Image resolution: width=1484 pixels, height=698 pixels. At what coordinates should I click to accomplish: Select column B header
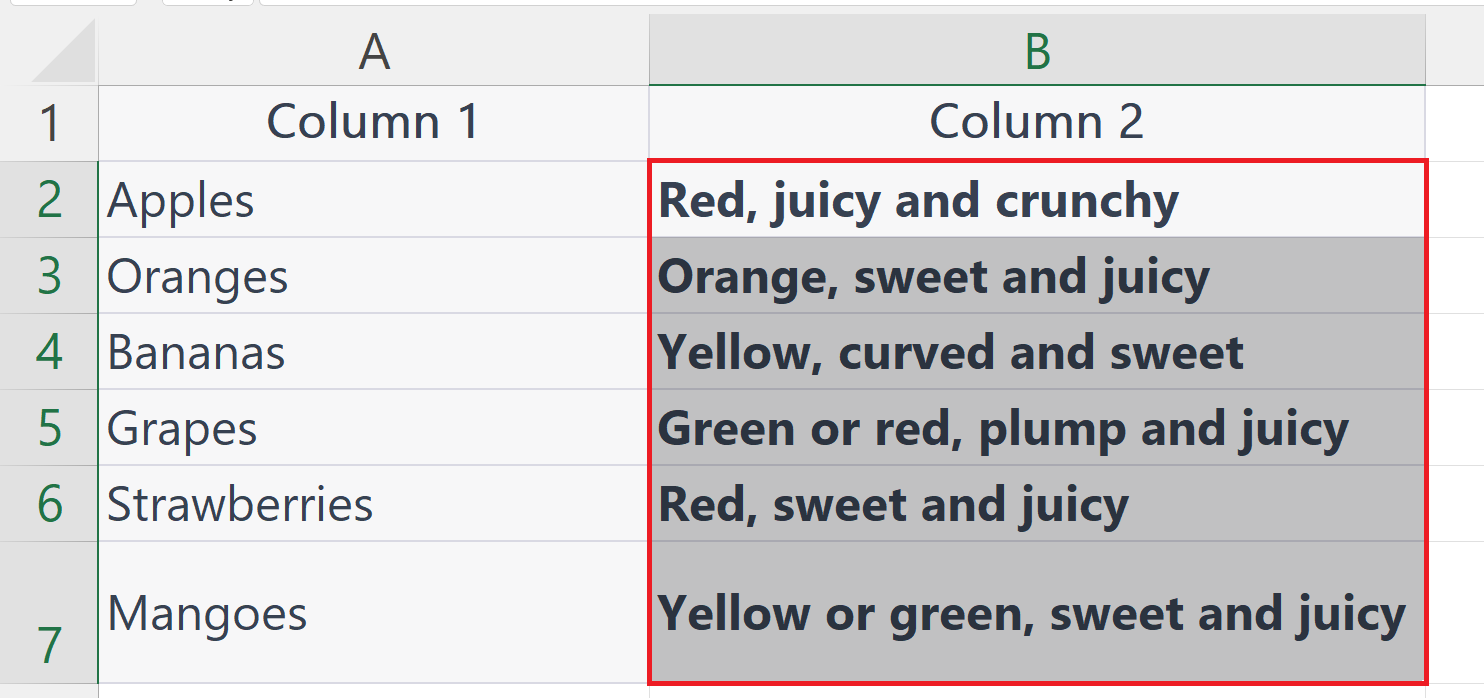tap(1037, 50)
